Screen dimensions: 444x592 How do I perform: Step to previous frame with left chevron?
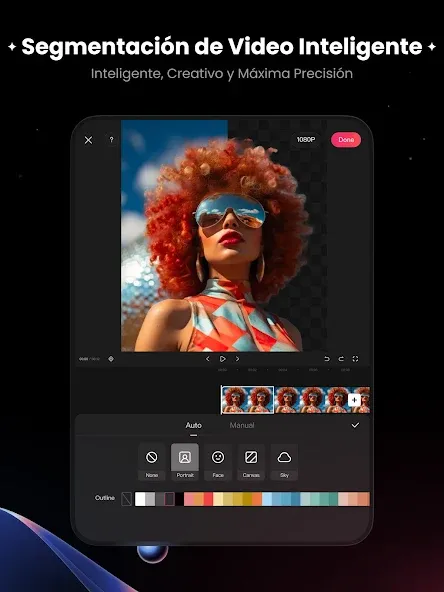point(208,359)
